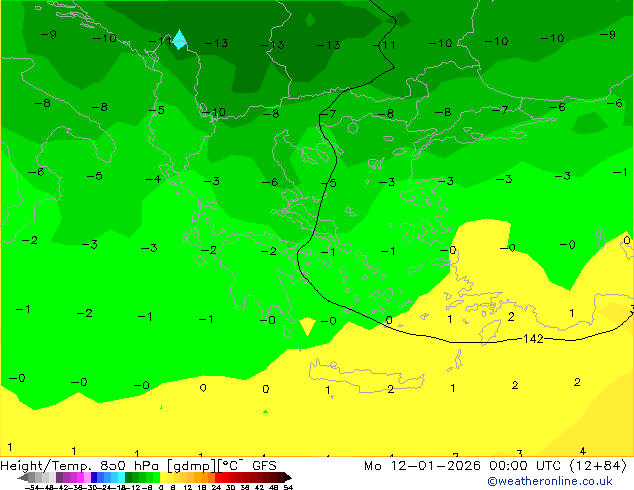Click the grey left arrow of color scale

pos(23,477)
